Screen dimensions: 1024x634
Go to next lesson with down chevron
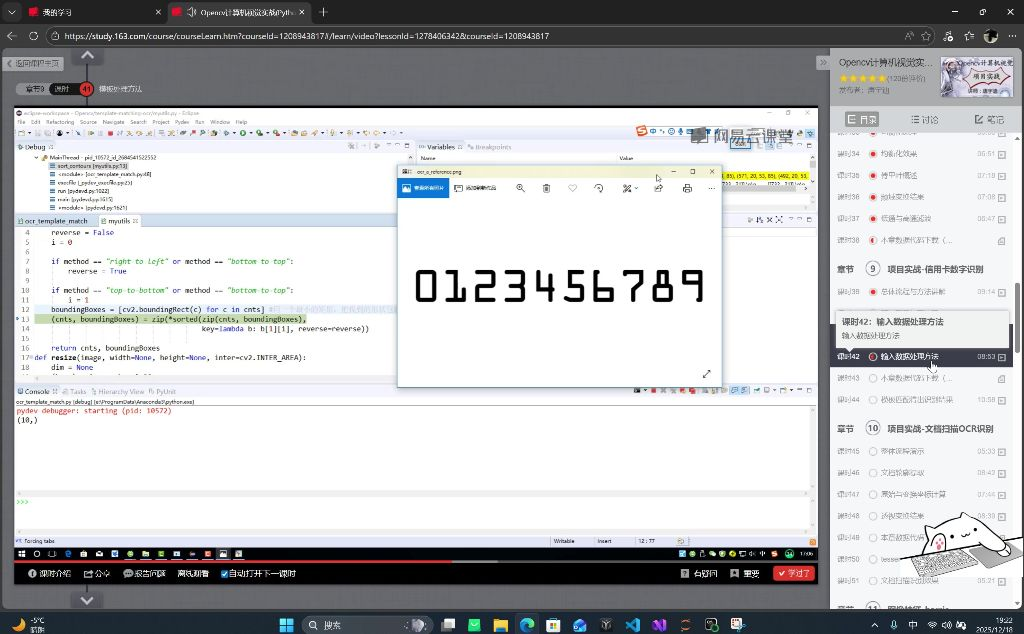coord(87,600)
